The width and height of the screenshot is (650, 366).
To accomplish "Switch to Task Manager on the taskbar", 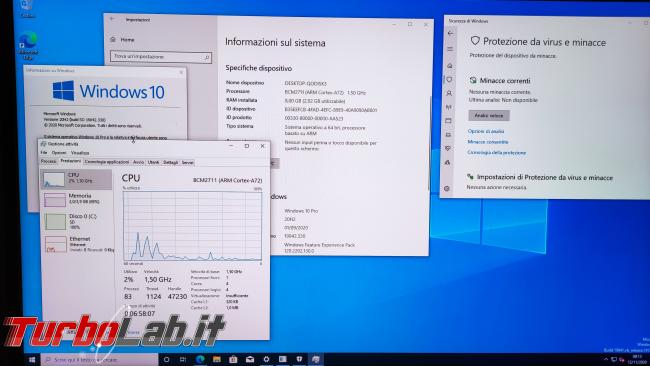I will (x=316, y=359).
